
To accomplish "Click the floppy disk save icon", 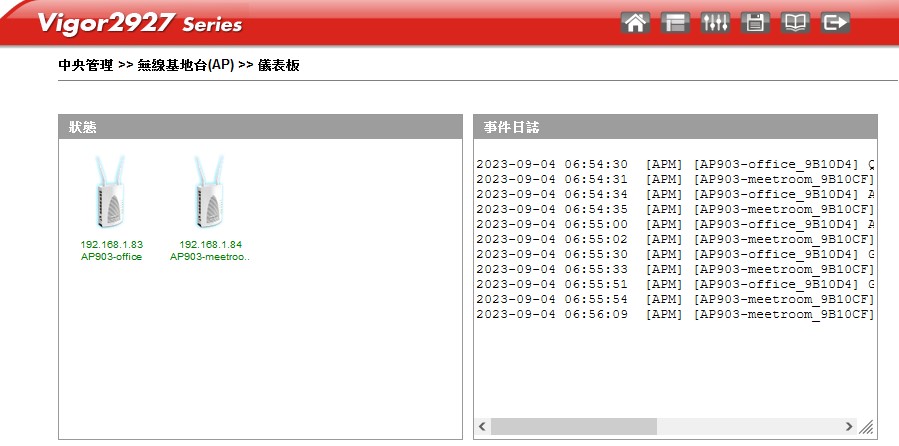I will pyautogui.click(x=755, y=23).
